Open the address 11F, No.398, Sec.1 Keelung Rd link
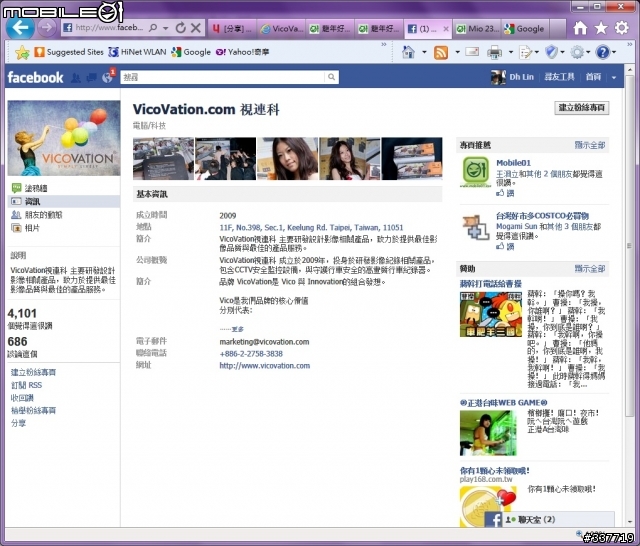This screenshot has width=640, height=546. pos(311,228)
